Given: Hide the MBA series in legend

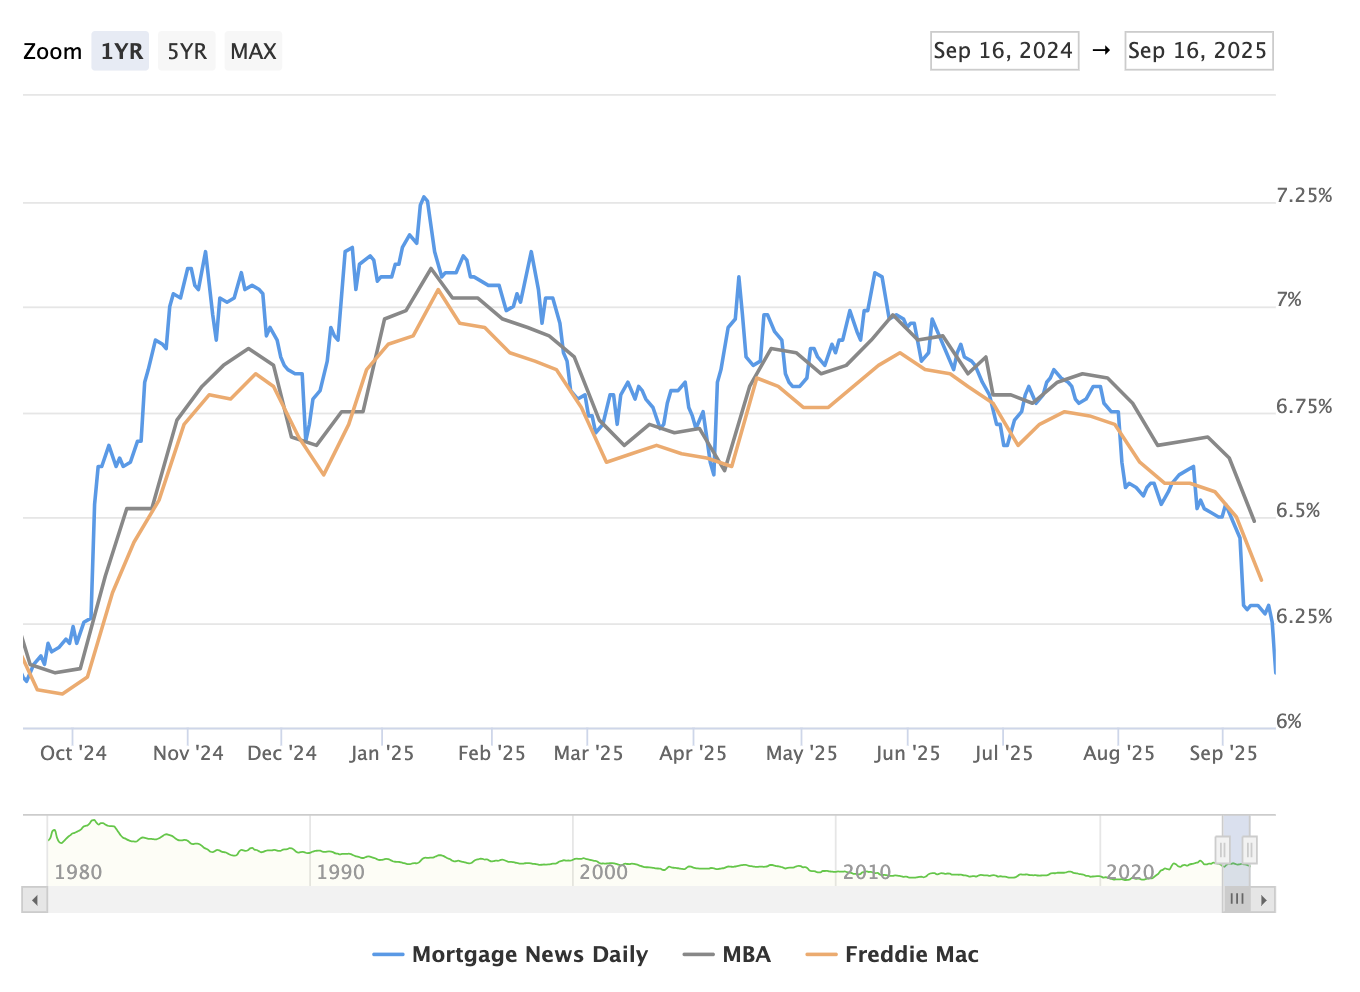Looking at the screenshot, I should (728, 955).
